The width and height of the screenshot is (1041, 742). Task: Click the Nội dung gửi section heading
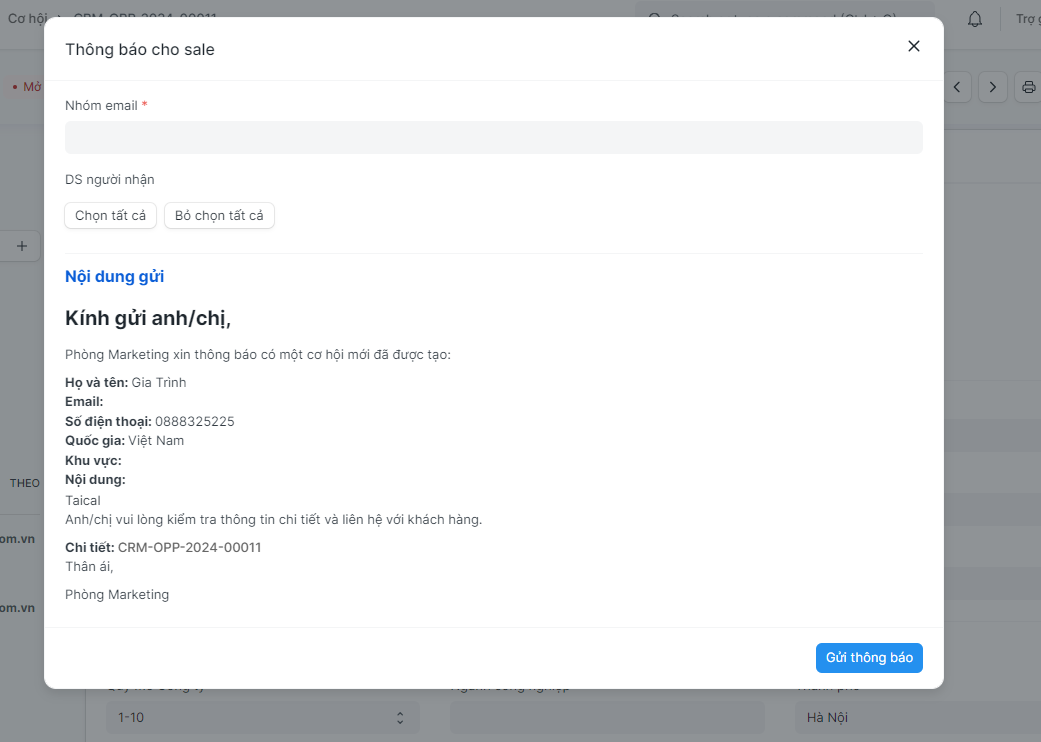pos(114,277)
